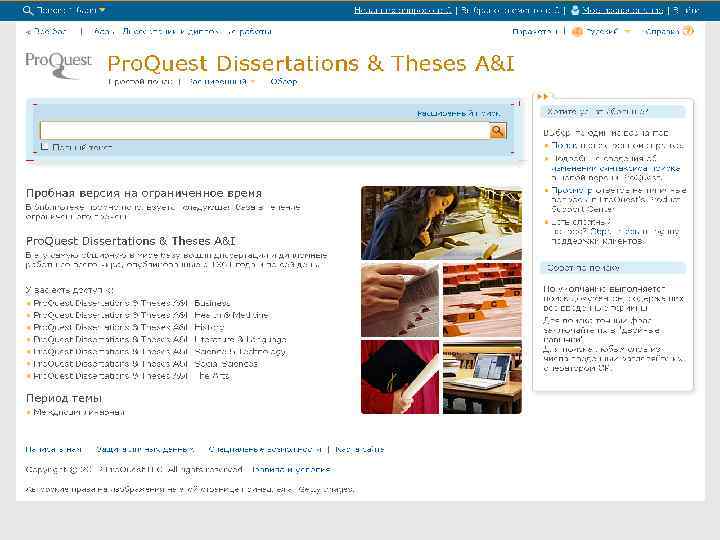Screen dimensions: 720x540
Task: Open the recent searches link in the top bar
Action: click(403, 10)
